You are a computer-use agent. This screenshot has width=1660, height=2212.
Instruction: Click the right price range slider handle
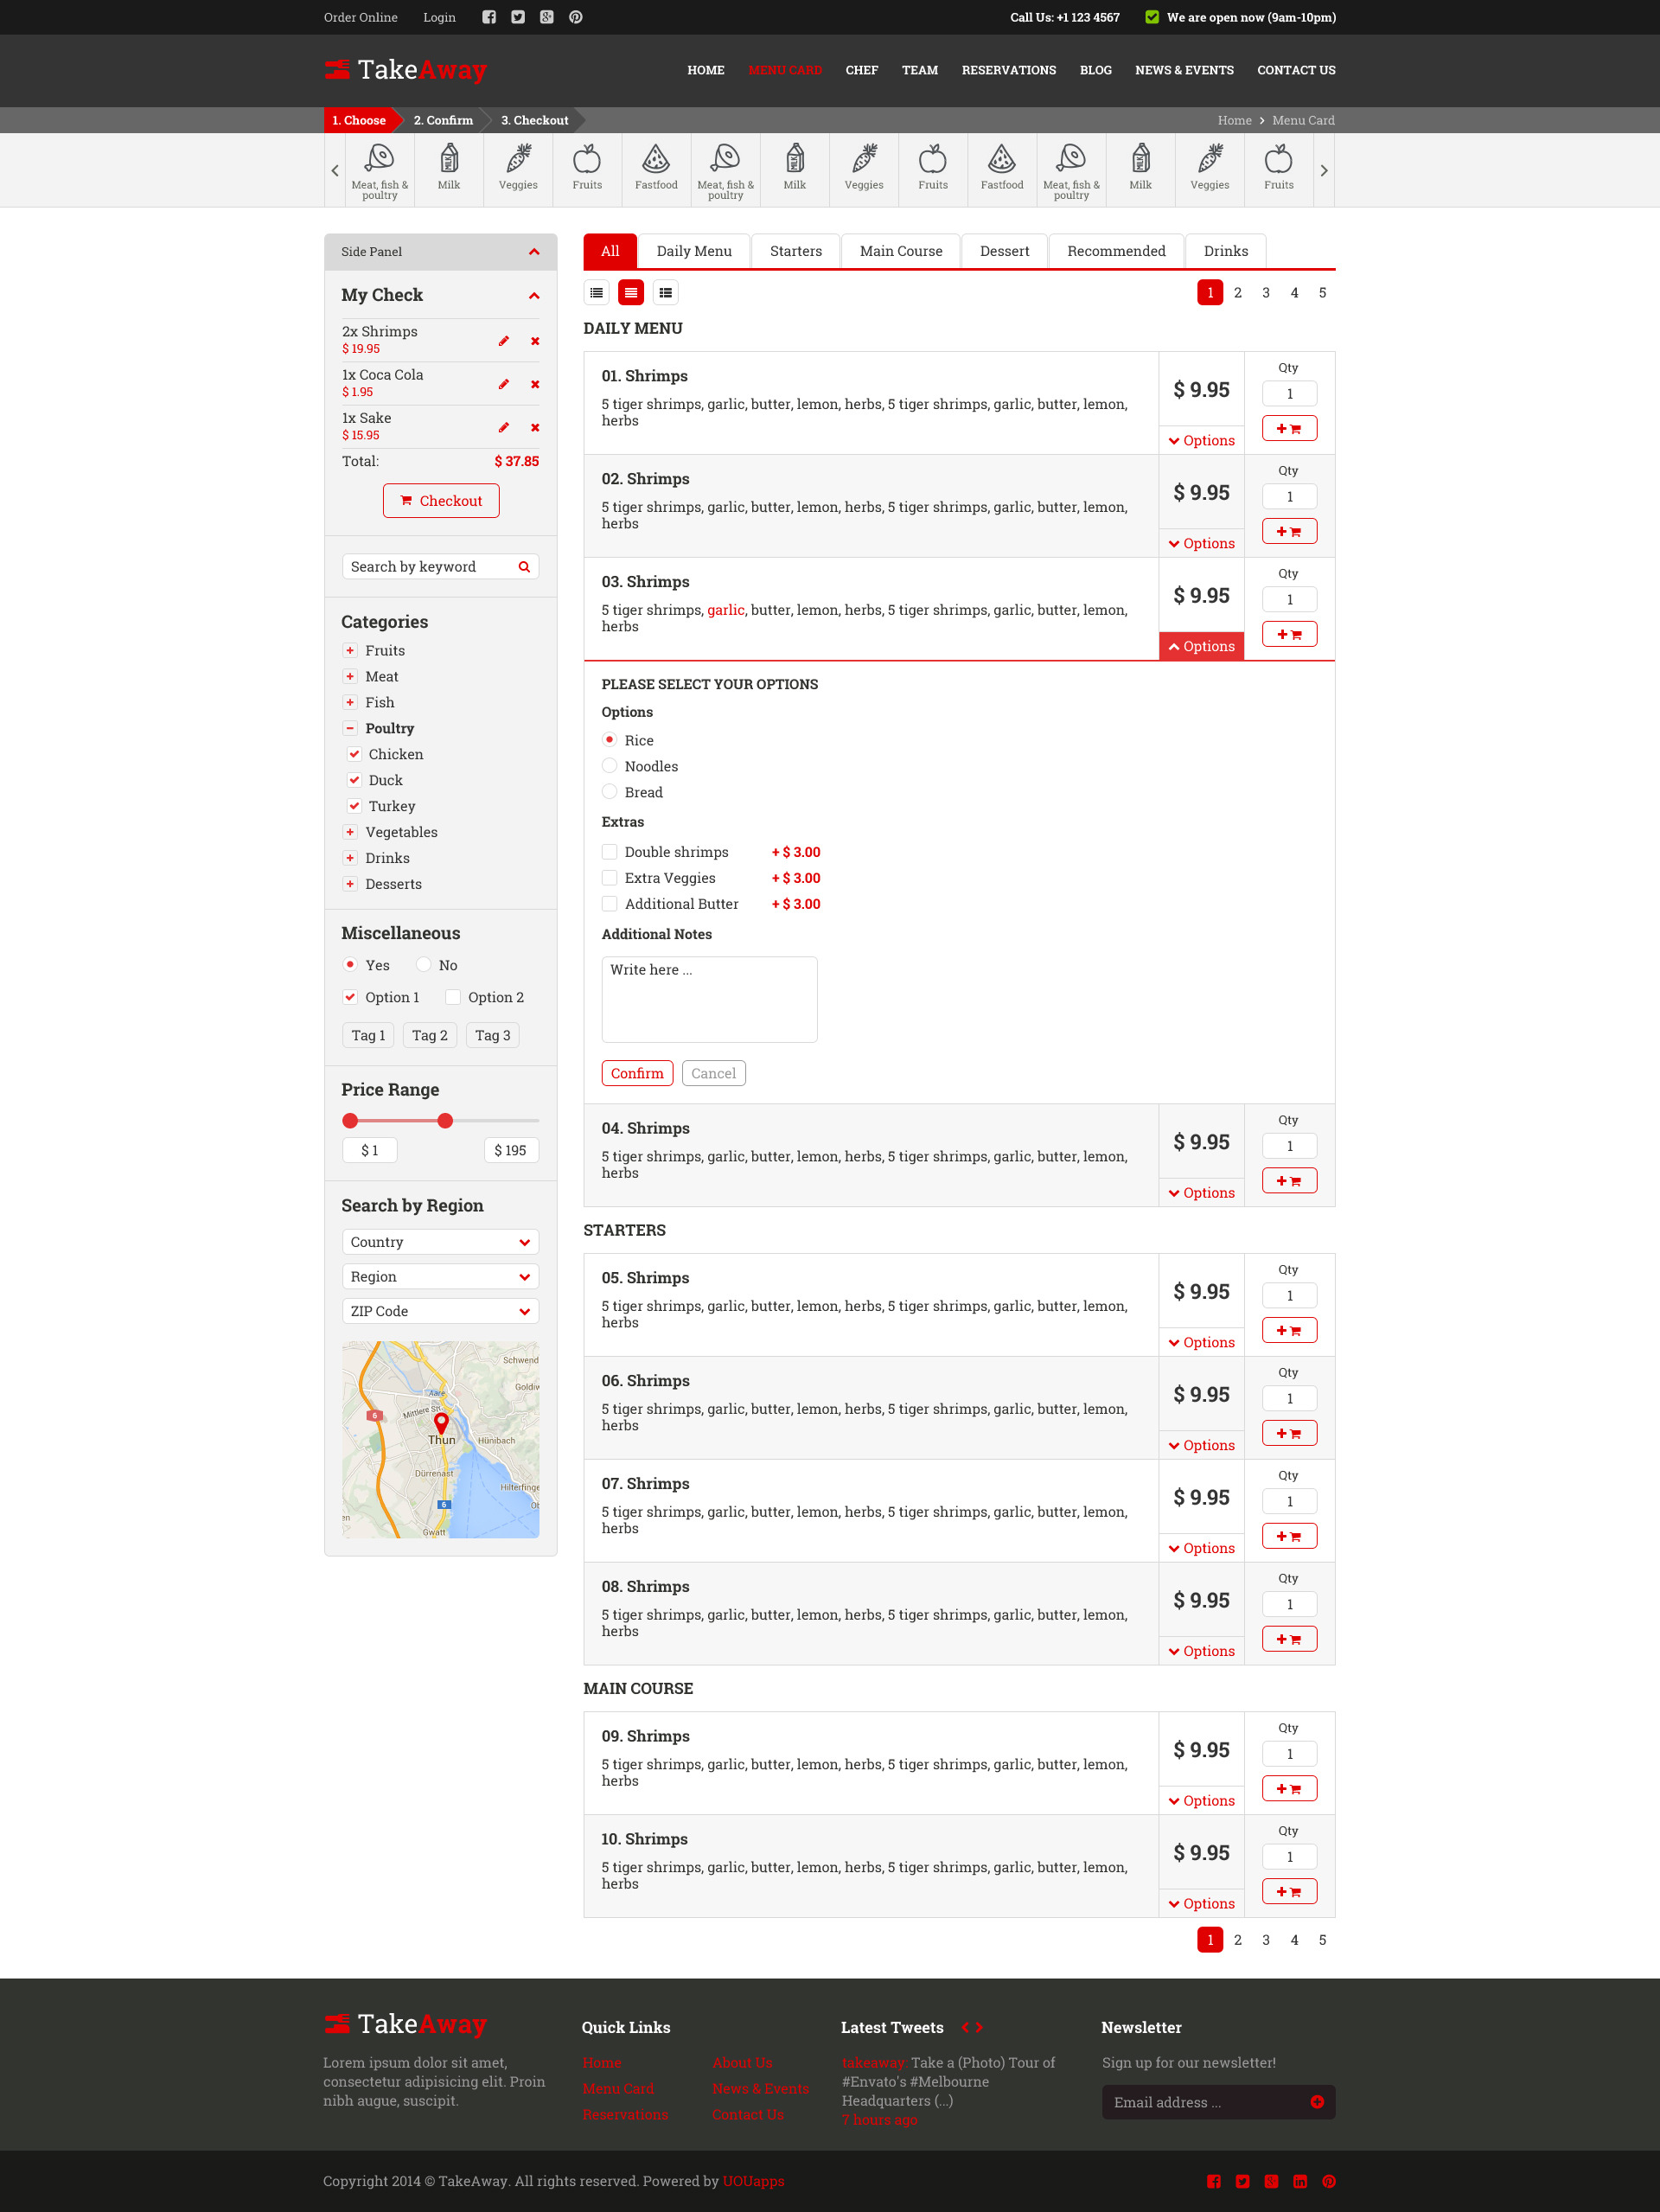tap(445, 1121)
